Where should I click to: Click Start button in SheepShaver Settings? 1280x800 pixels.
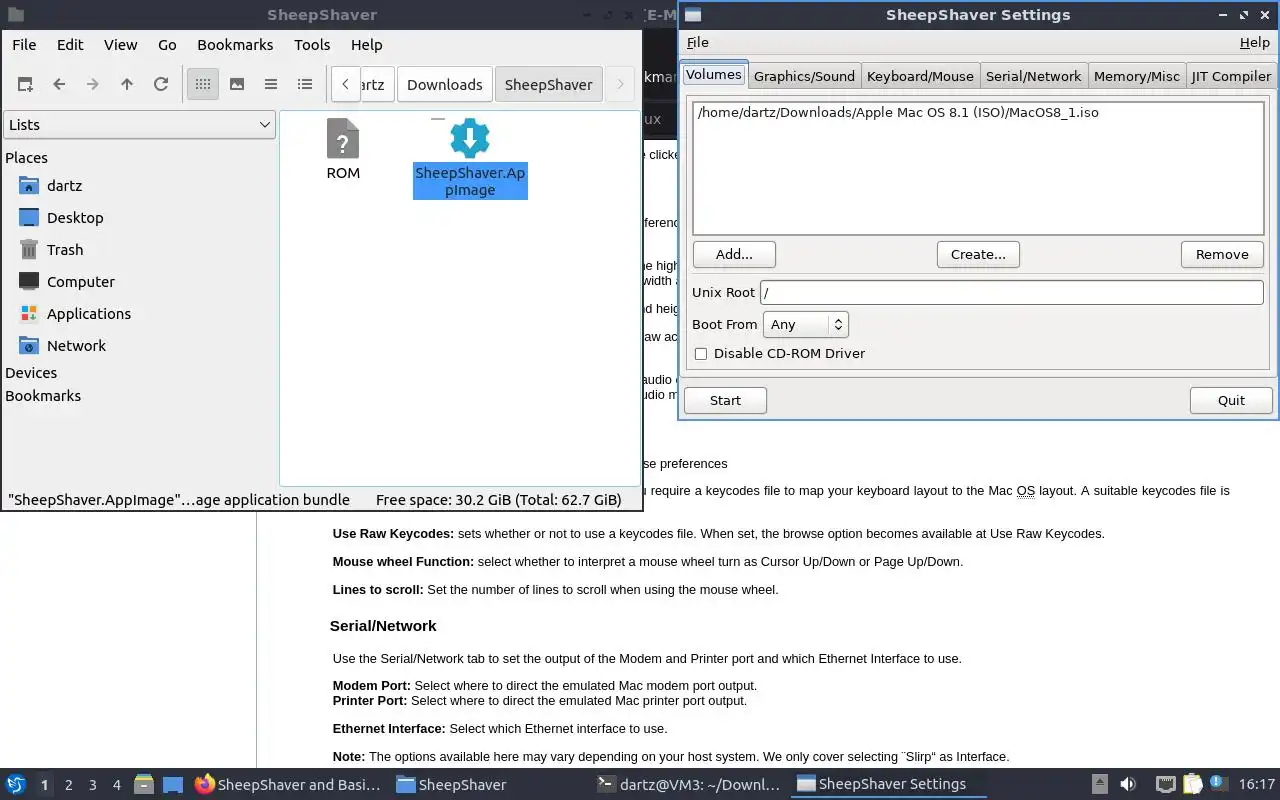(725, 400)
